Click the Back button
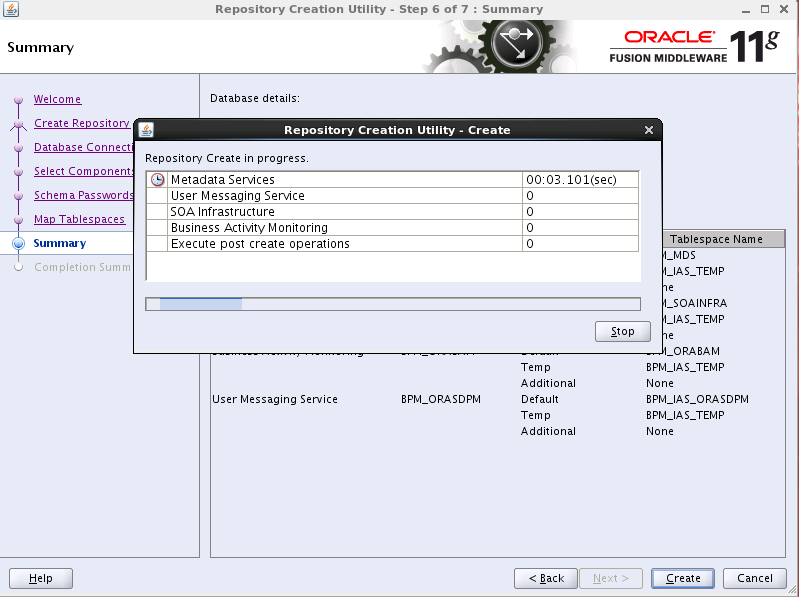The image size is (800, 599). pyautogui.click(x=546, y=579)
